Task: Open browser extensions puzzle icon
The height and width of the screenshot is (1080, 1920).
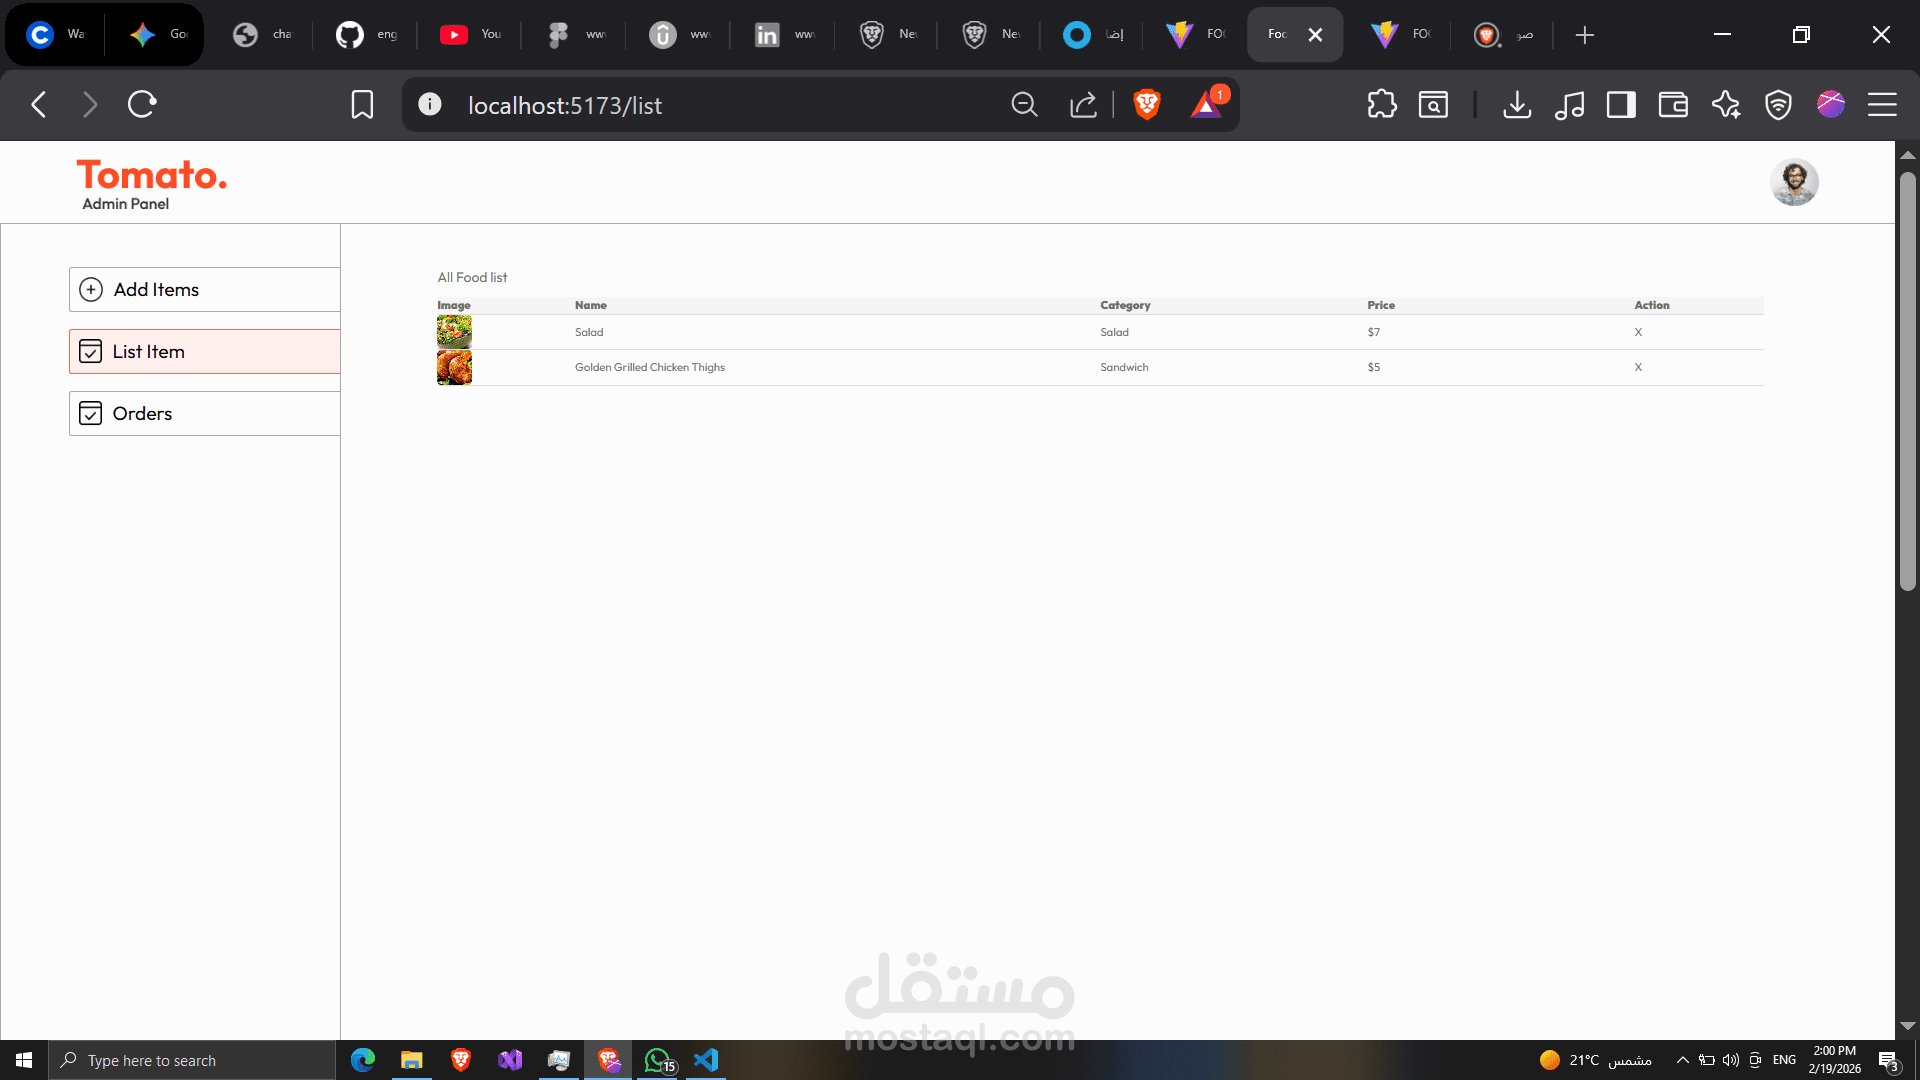Action: pyautogui.click(x=1381, y=105)
